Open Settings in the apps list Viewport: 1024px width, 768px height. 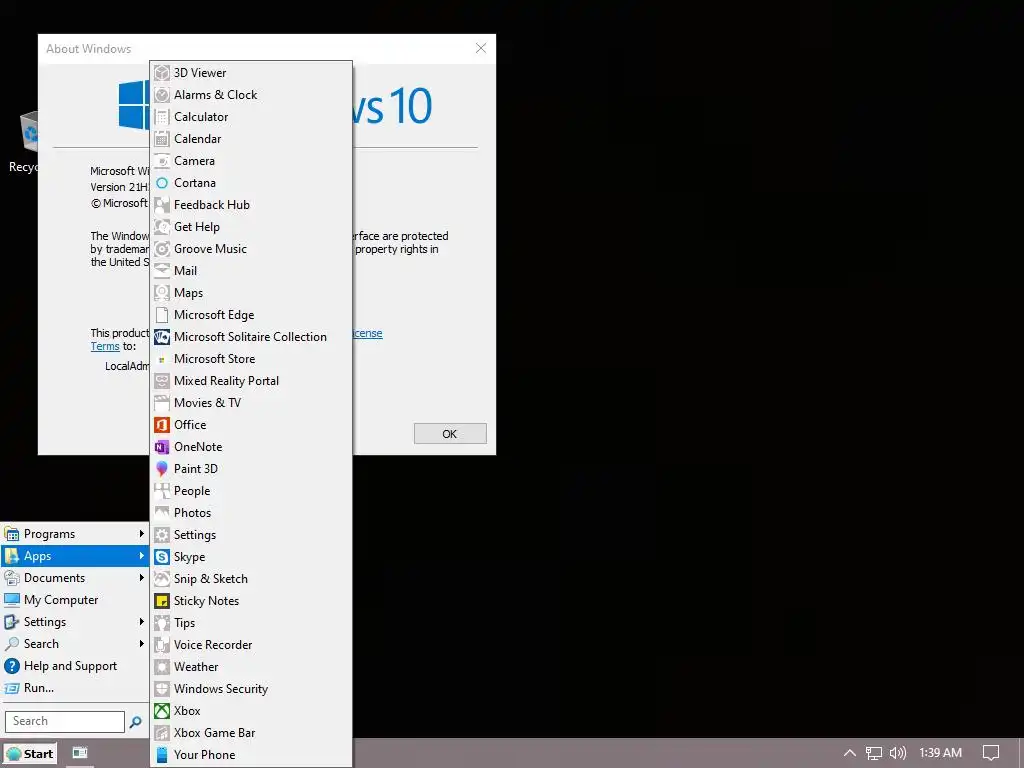251,535
